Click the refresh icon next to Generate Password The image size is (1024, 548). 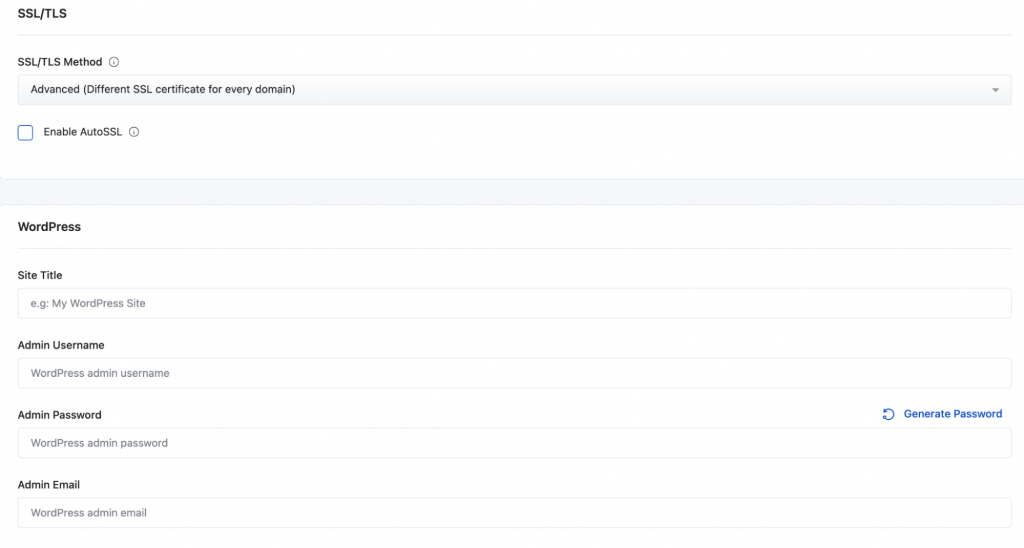click(888, 414)
